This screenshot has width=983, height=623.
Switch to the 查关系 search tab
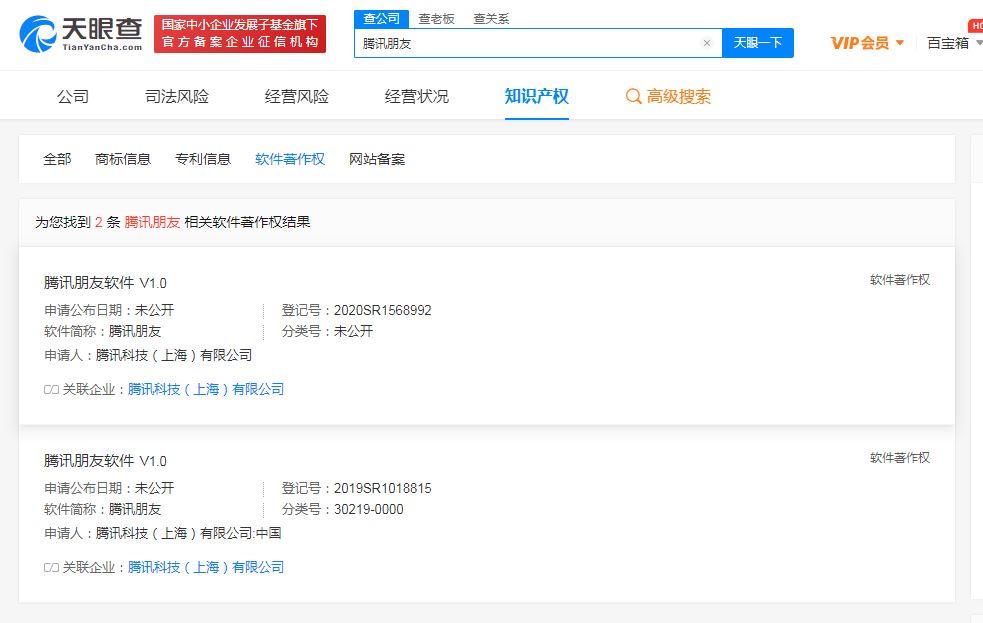[x=489, y=18]
